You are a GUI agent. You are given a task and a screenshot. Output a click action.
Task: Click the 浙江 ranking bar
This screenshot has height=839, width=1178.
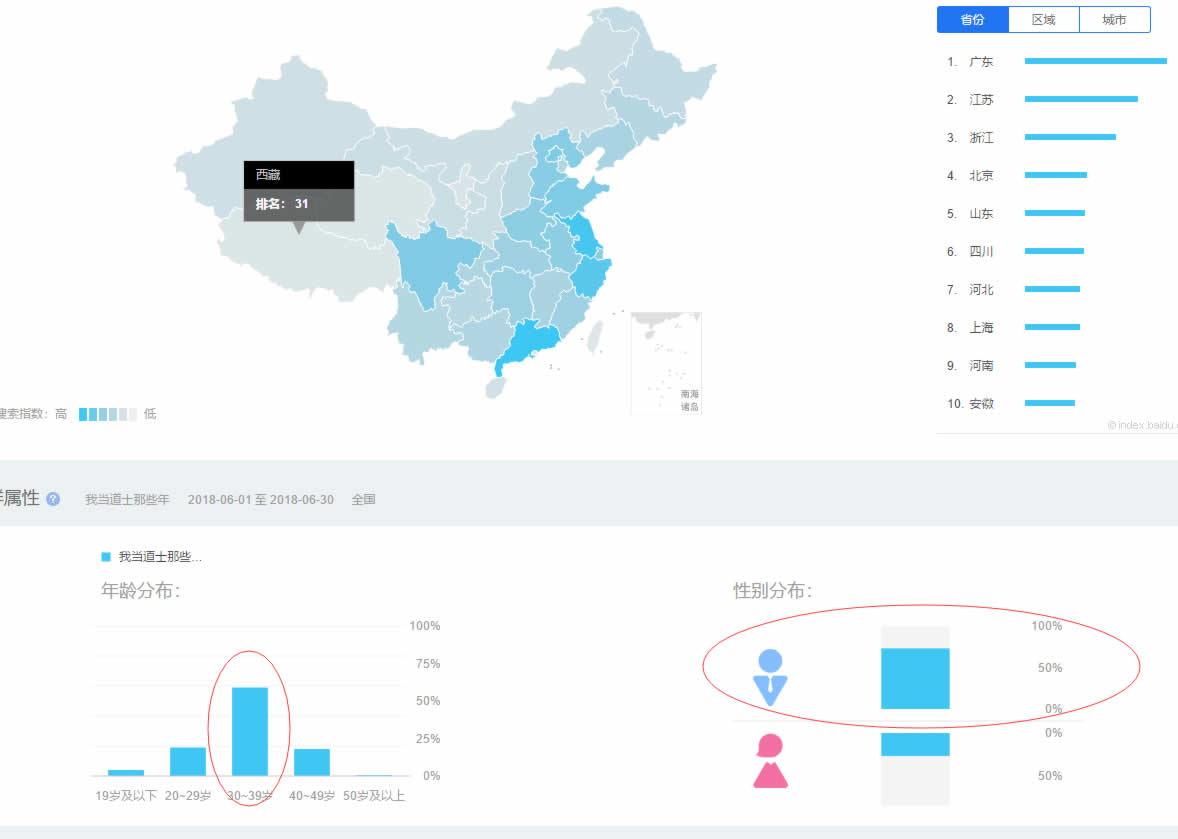1069,137
